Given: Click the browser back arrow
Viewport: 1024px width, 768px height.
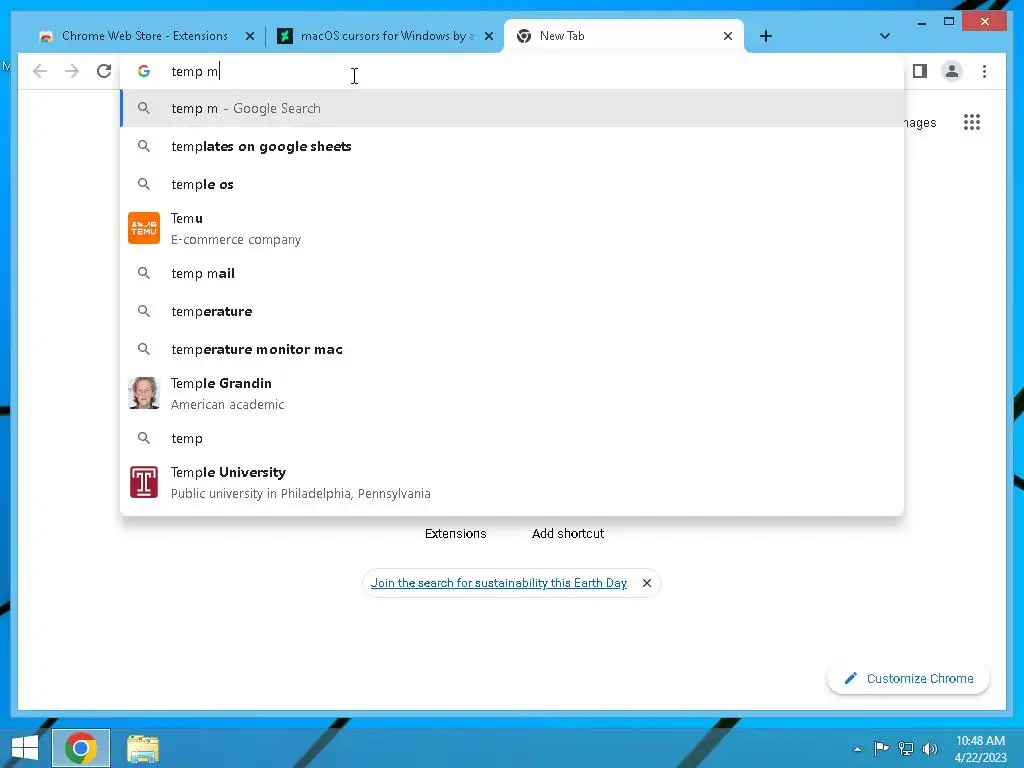Looking at the screenshot, I should [40, 71].
